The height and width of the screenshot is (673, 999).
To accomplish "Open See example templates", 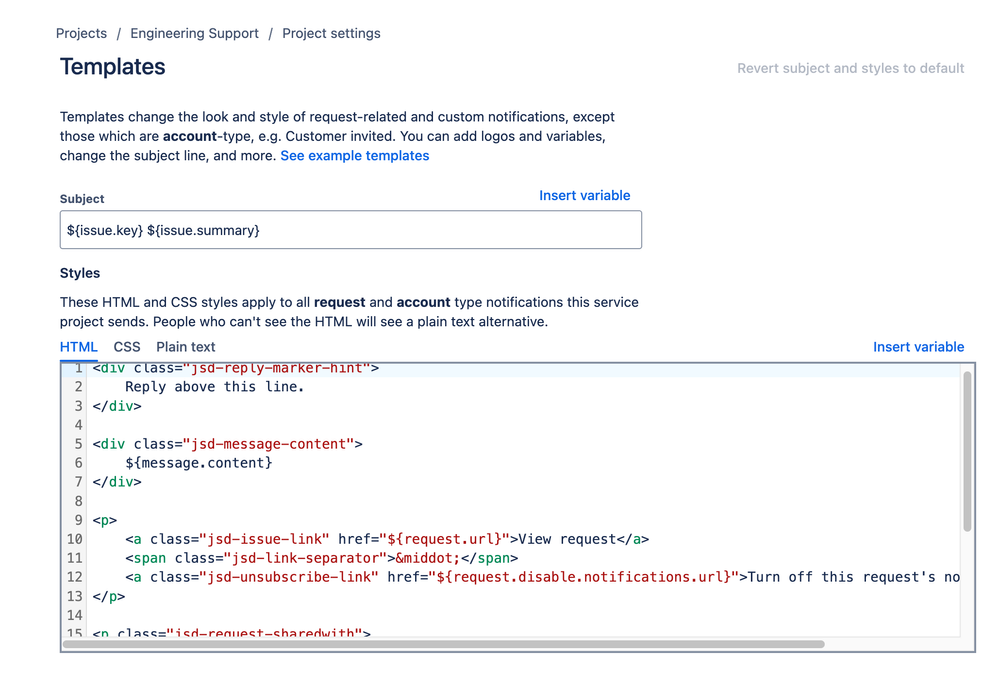I will click(354, 155).
